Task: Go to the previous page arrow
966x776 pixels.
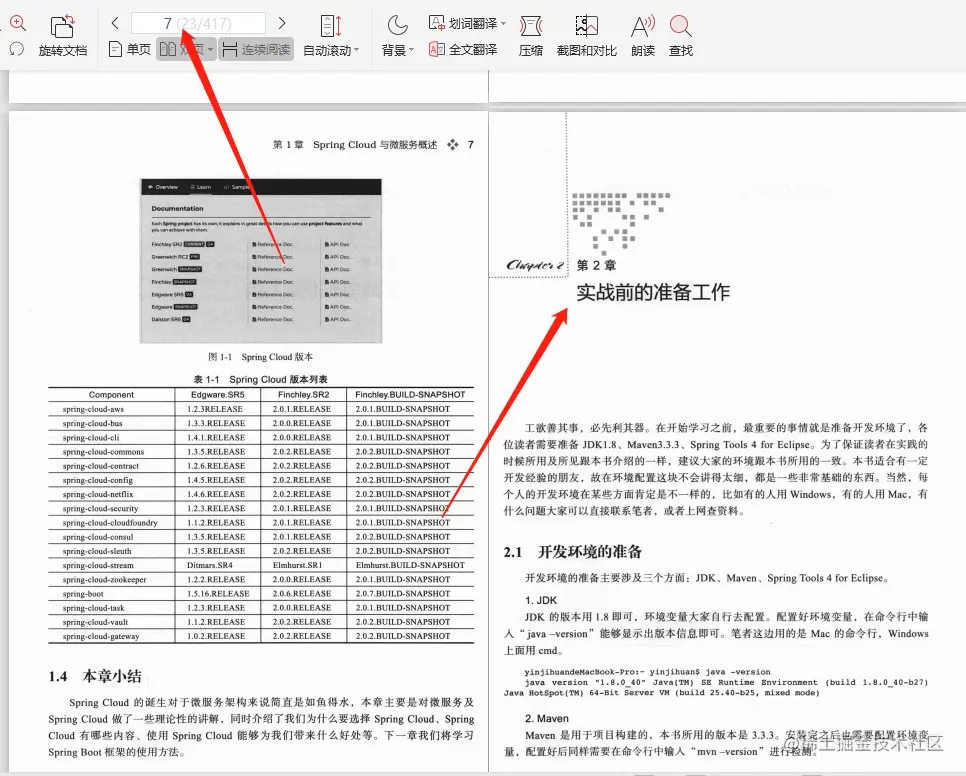Action: 115,23
